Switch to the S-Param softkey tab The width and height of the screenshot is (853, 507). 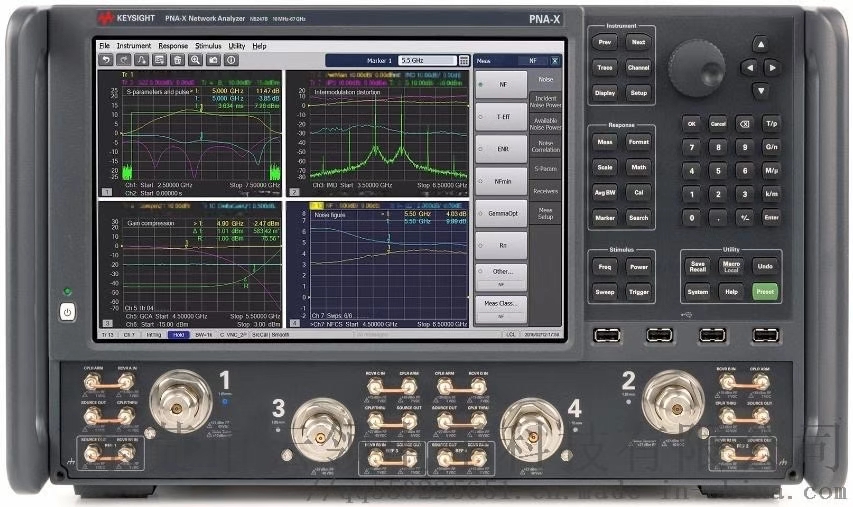tap(546, 169)
